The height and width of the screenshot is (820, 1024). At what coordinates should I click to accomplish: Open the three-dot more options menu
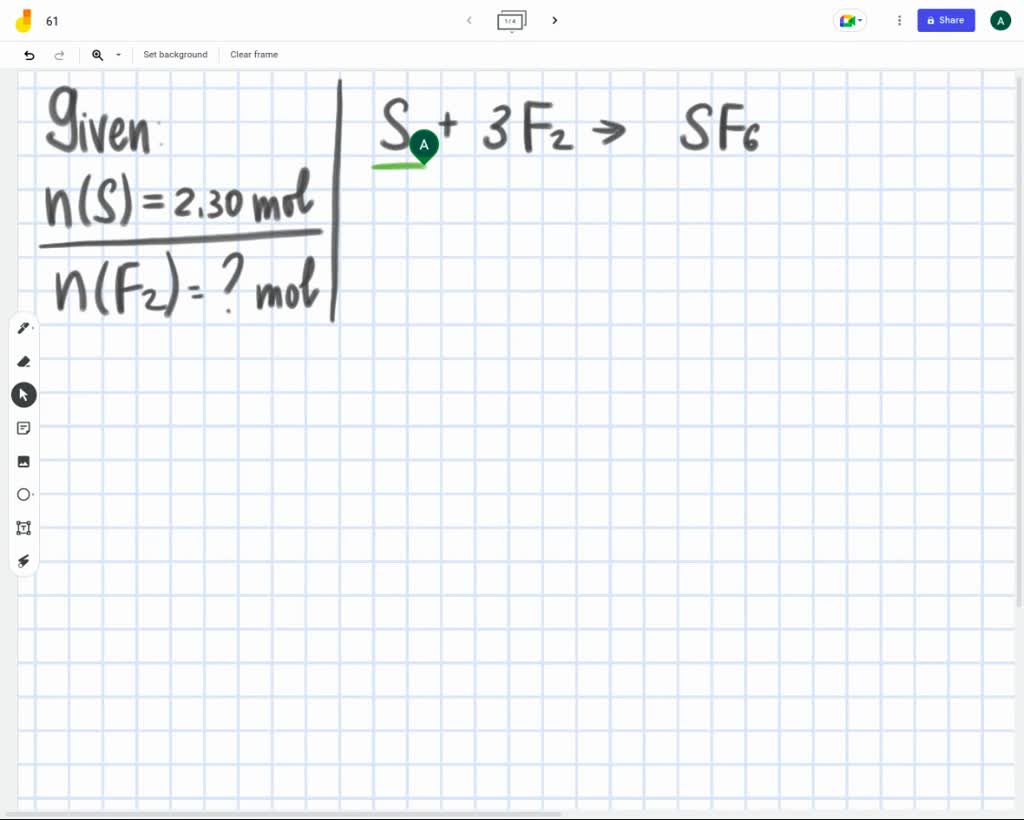(899, 20)
